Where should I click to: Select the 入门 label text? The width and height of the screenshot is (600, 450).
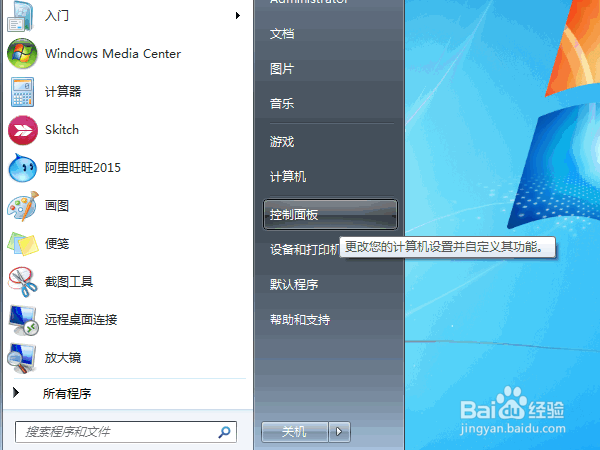tap(57, 16)
